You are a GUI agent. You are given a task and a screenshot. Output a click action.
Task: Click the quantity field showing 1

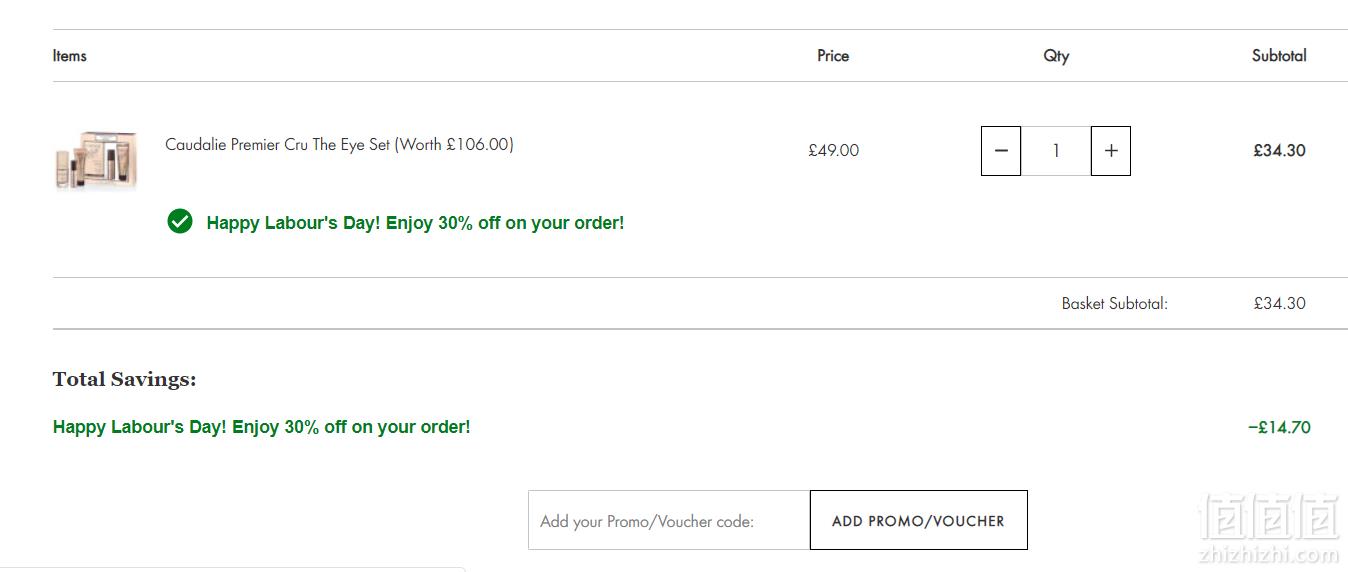pyautogui.click(x=1056, y=151)
